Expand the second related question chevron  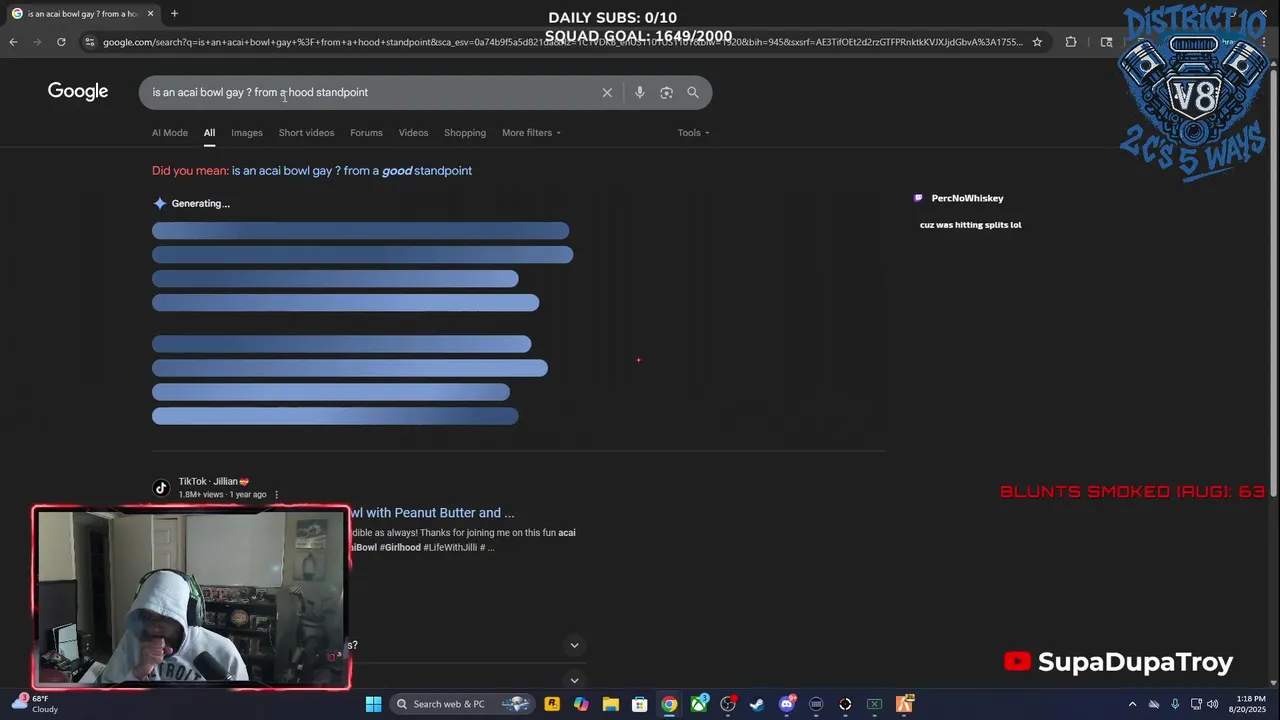pos(574,680)
